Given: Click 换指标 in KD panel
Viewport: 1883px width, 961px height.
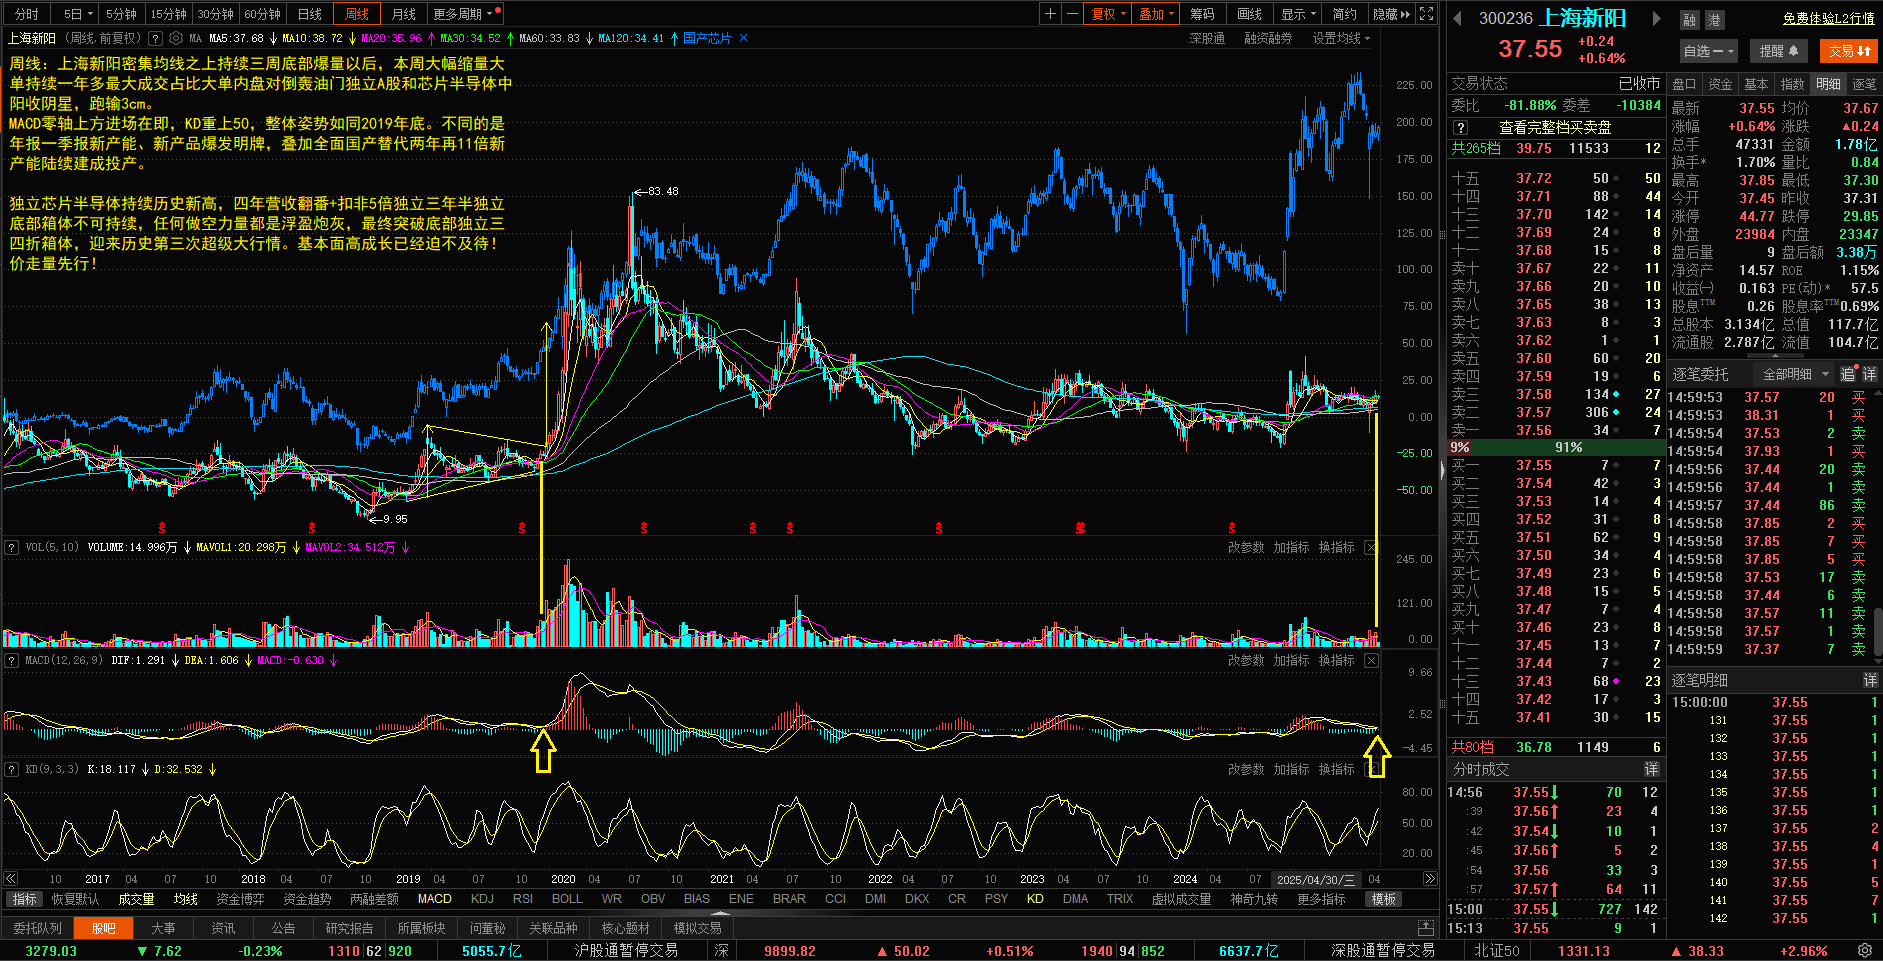Looking at the screenshot, I should point(1336,769).
